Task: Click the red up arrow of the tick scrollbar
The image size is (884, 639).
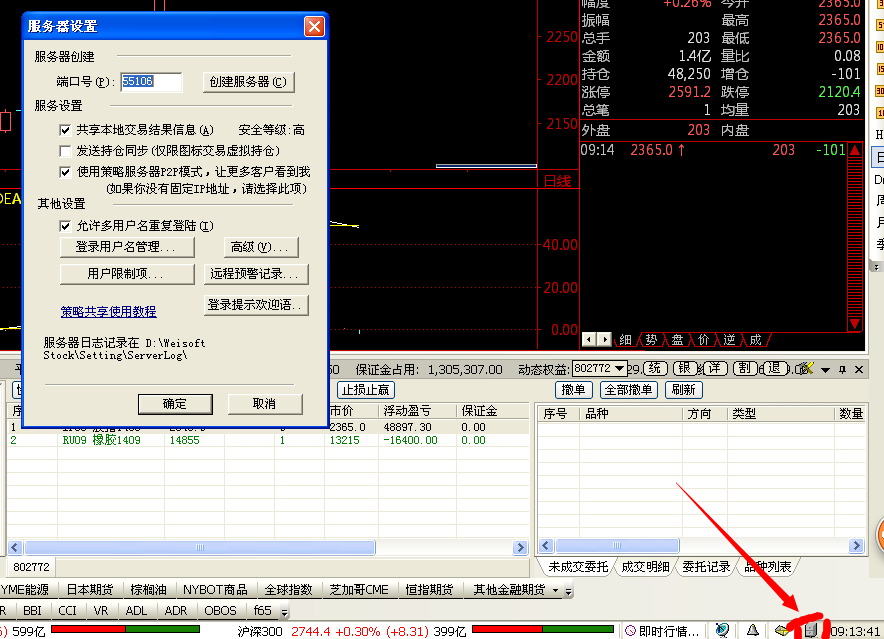Action: tap(855, 150)
